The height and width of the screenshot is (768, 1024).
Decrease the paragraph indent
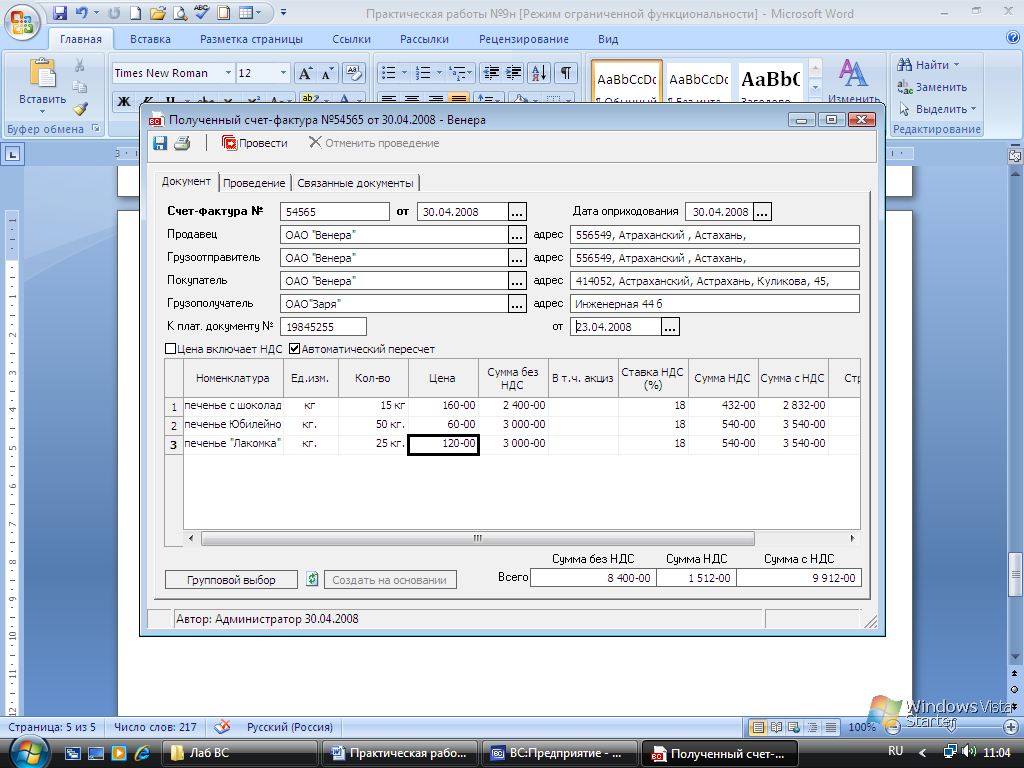pyautogui.click(x=490, y=73)
